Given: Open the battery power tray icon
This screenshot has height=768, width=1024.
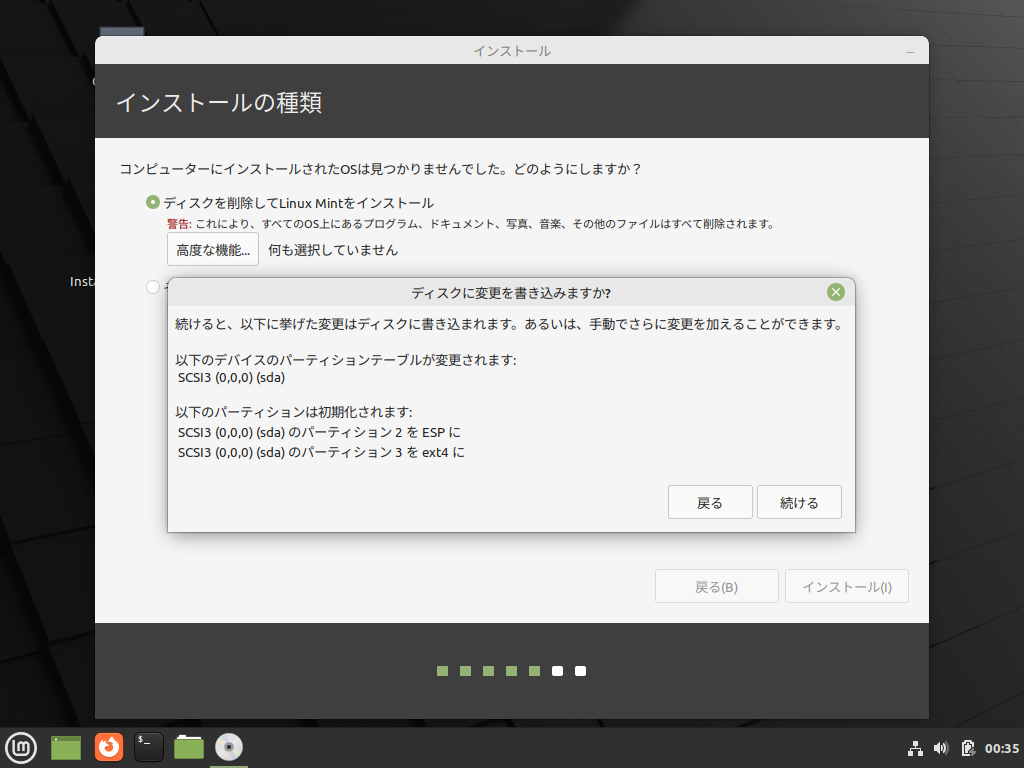Looking at the screenshot, I should 968,748.
